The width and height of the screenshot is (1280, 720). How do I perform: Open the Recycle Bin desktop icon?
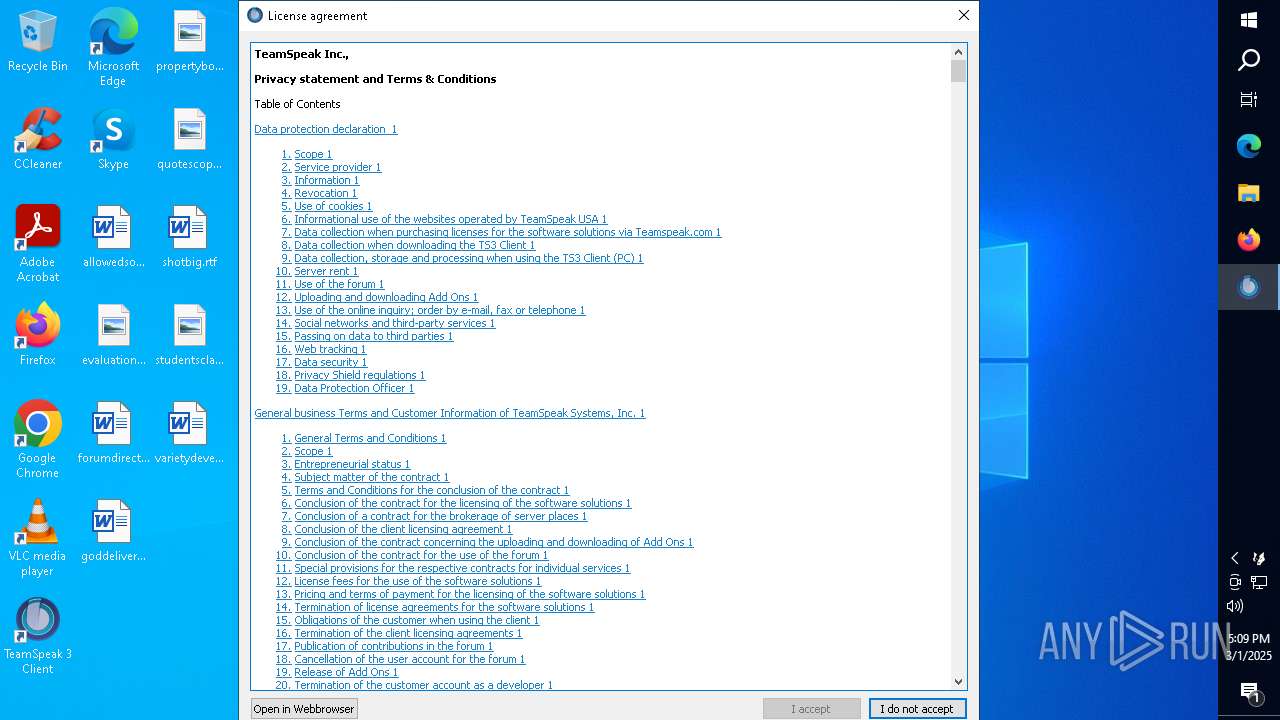pos(38,42)
